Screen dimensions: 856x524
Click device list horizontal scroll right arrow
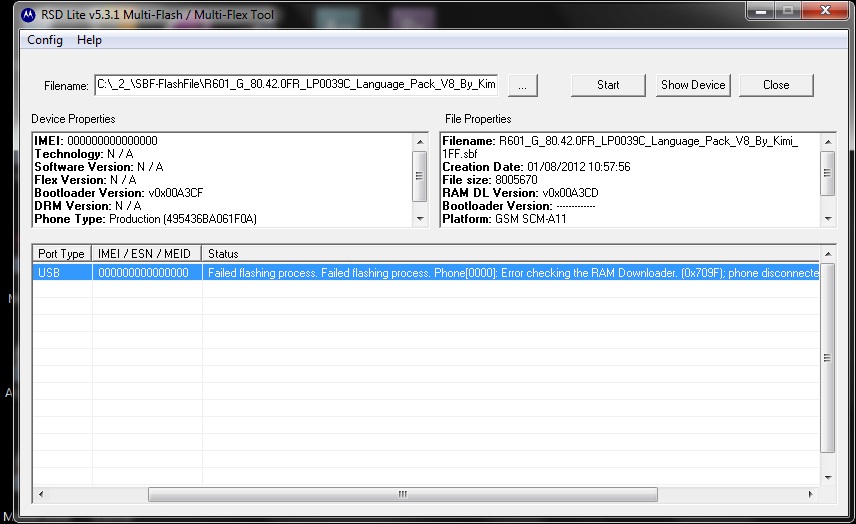point(811,494)
